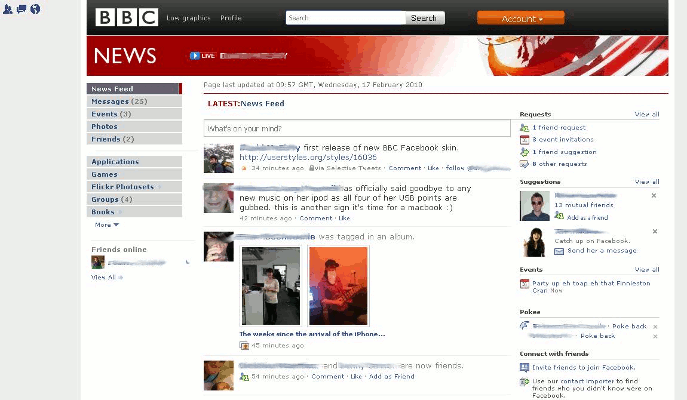Open the office photo thumbnail in album

271,286
